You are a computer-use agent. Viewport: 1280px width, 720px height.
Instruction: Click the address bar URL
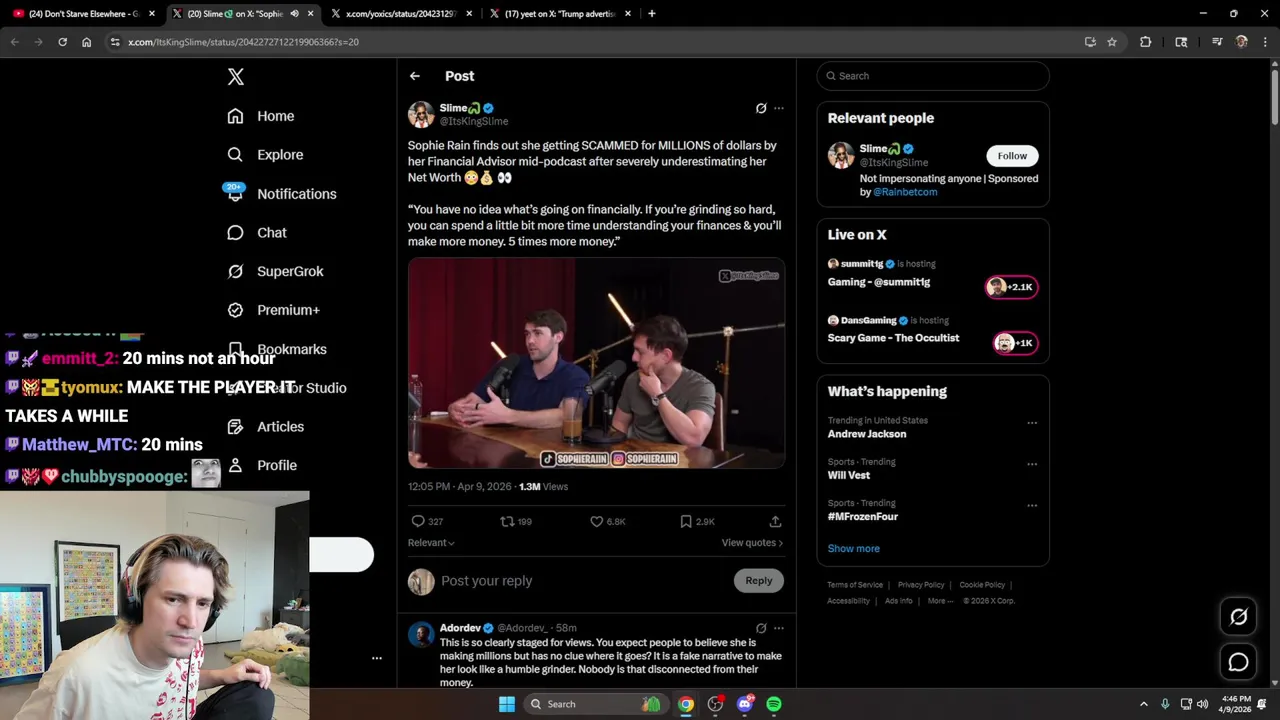[243, 42]
